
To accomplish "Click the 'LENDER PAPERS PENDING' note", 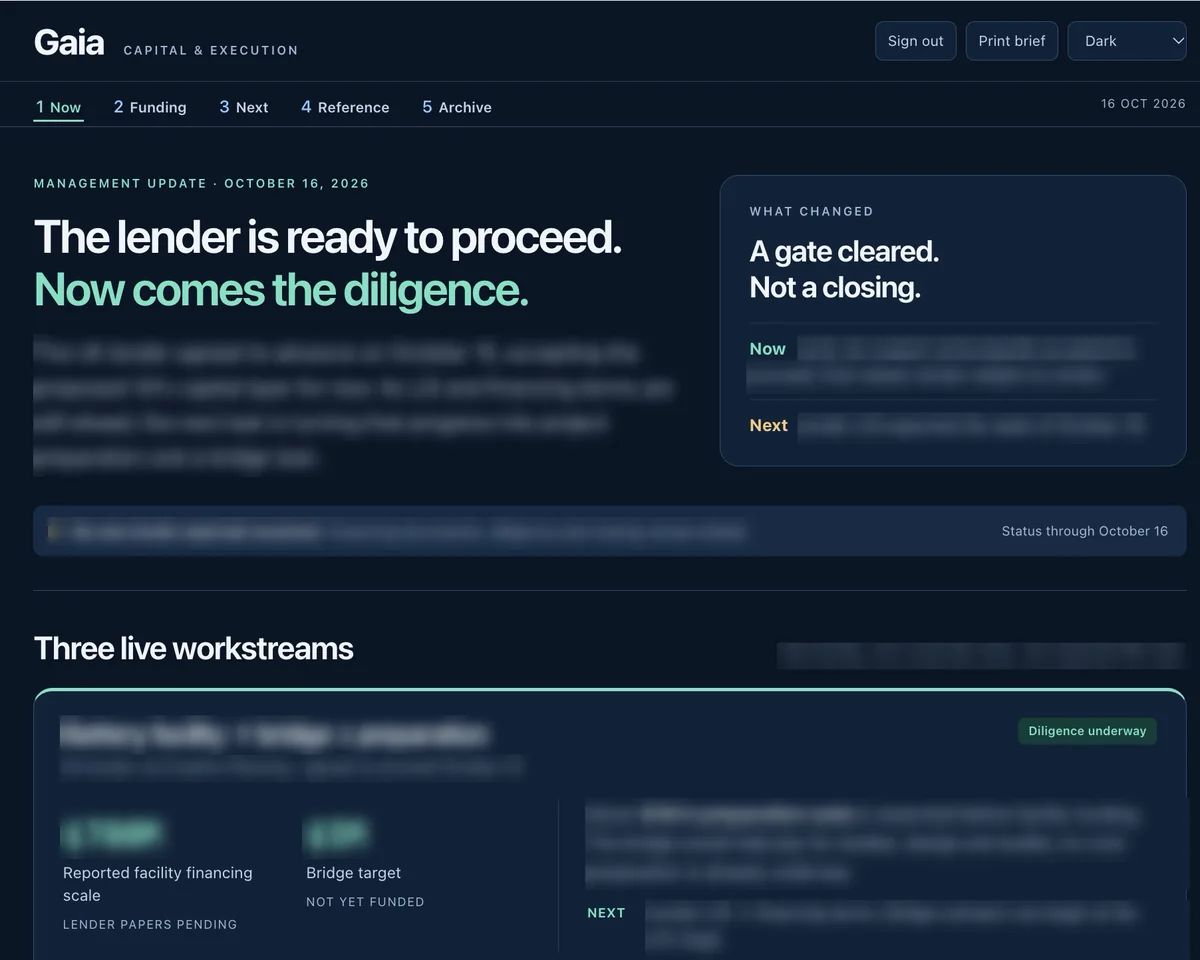I will click(x=150, y=925).
